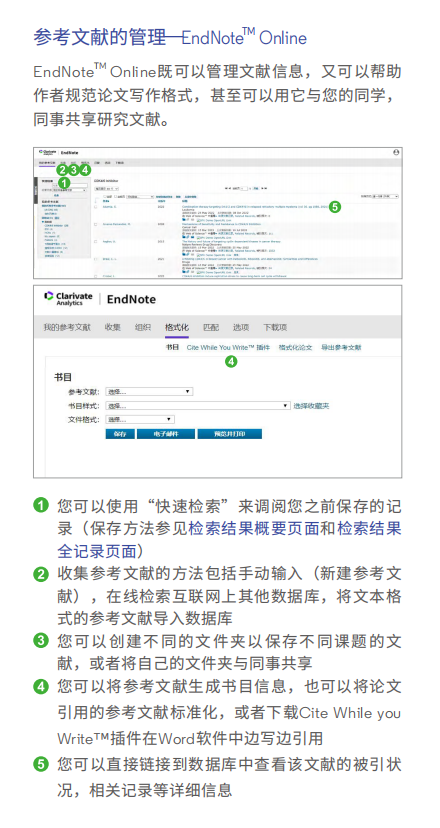The image size is (440, 828).
Task: Tick the checkbox beside the third reference
Action: (x=96, y=241)
